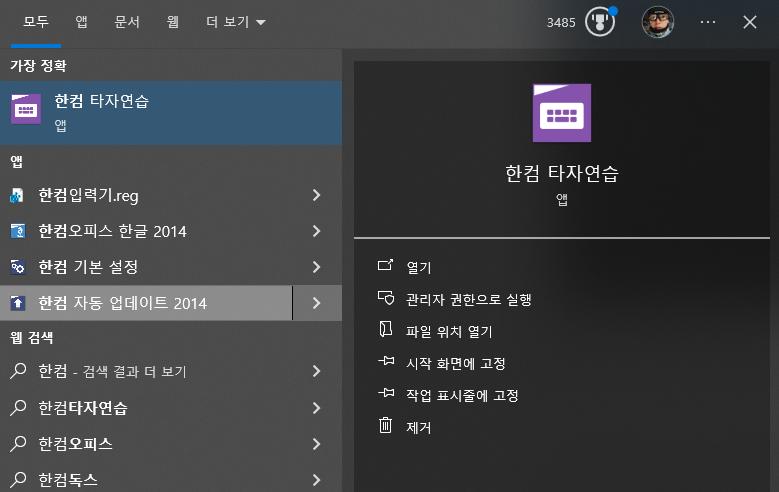The width and height of the screenshot is (779, 492).
Task: Select the 한컴타자연습 web suggestion
Action: 147,408
